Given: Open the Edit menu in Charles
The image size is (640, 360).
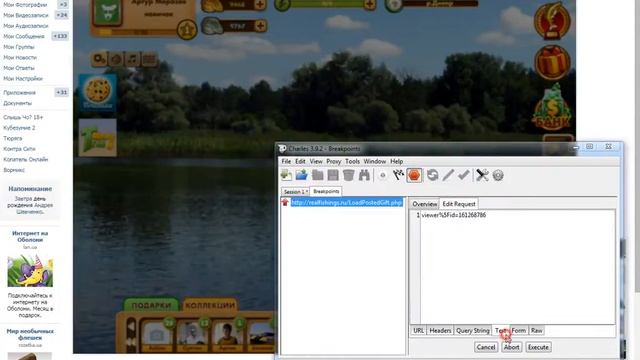Looking at the screenshot, I should pyautogui.click(x=300, y=161).
